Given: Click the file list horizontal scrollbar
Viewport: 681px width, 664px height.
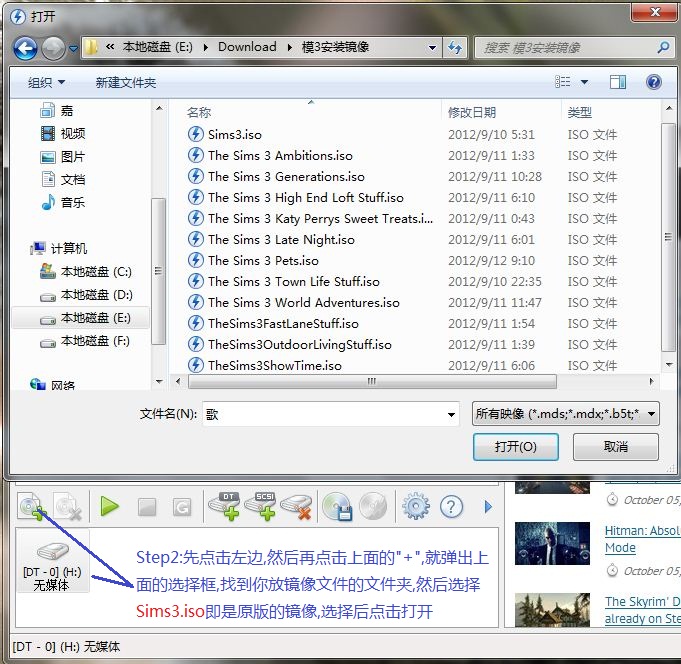Looking at the screenshot, I should 372,382.
